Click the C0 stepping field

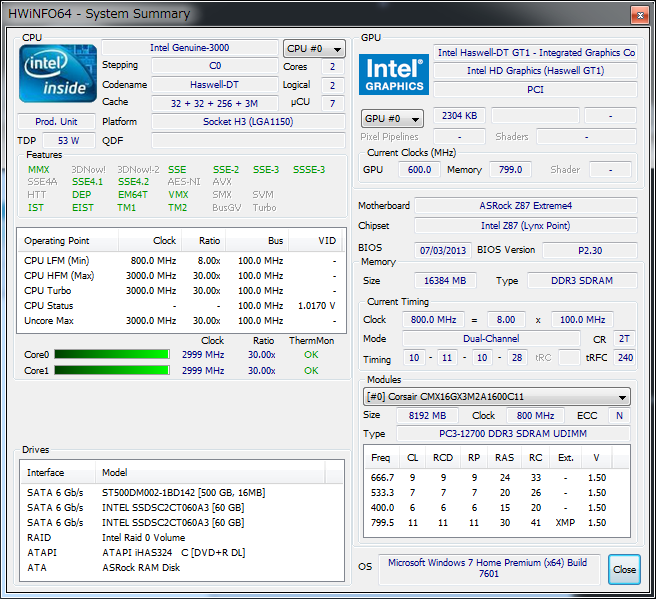[215, 66]
